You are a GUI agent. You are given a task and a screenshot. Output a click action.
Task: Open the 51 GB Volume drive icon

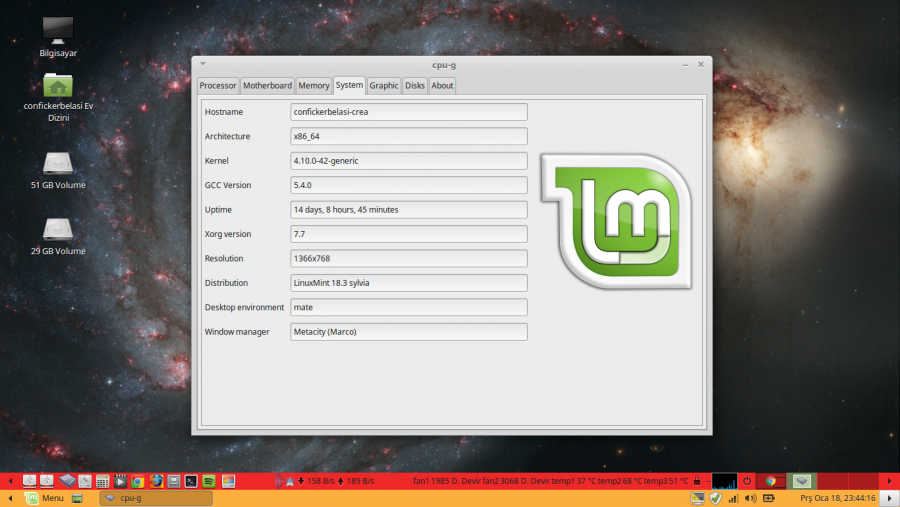pos(58,170)
